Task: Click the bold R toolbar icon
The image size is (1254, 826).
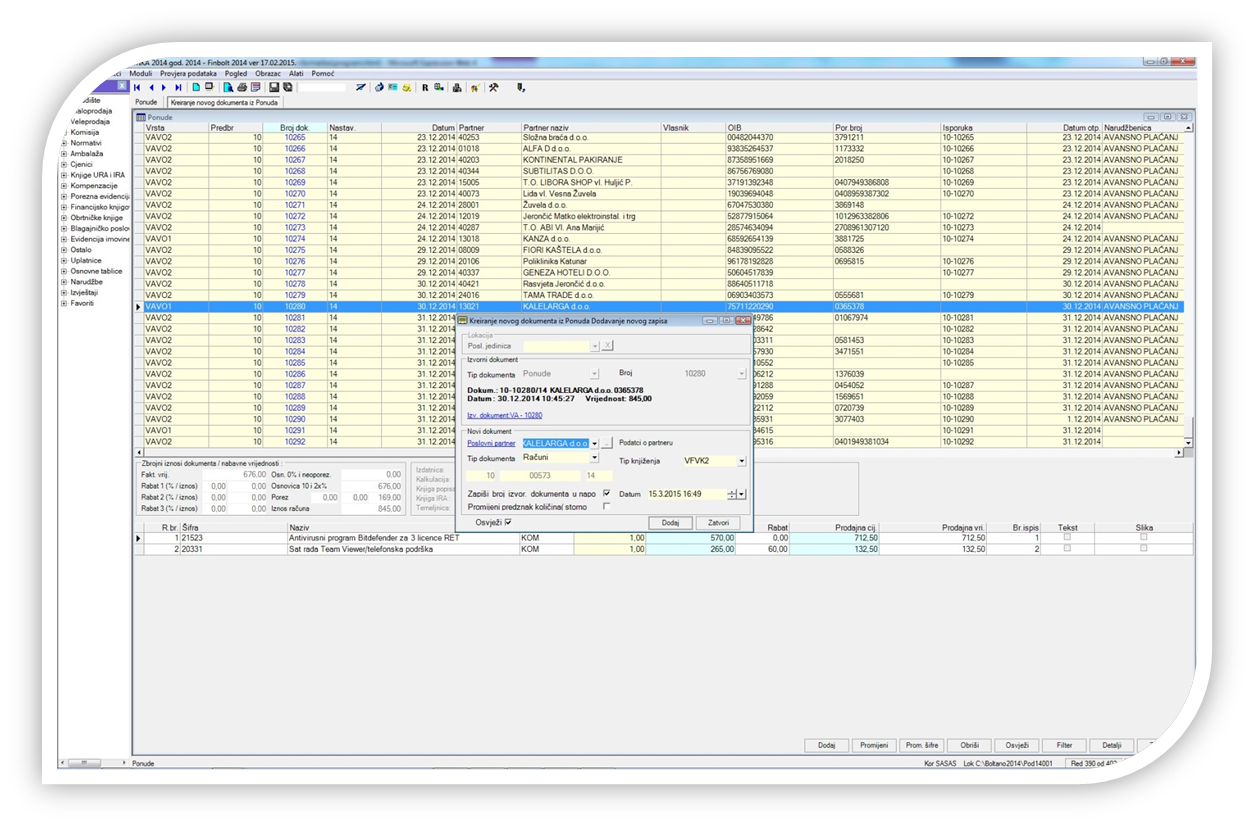Action: click(x=425, y=88)
